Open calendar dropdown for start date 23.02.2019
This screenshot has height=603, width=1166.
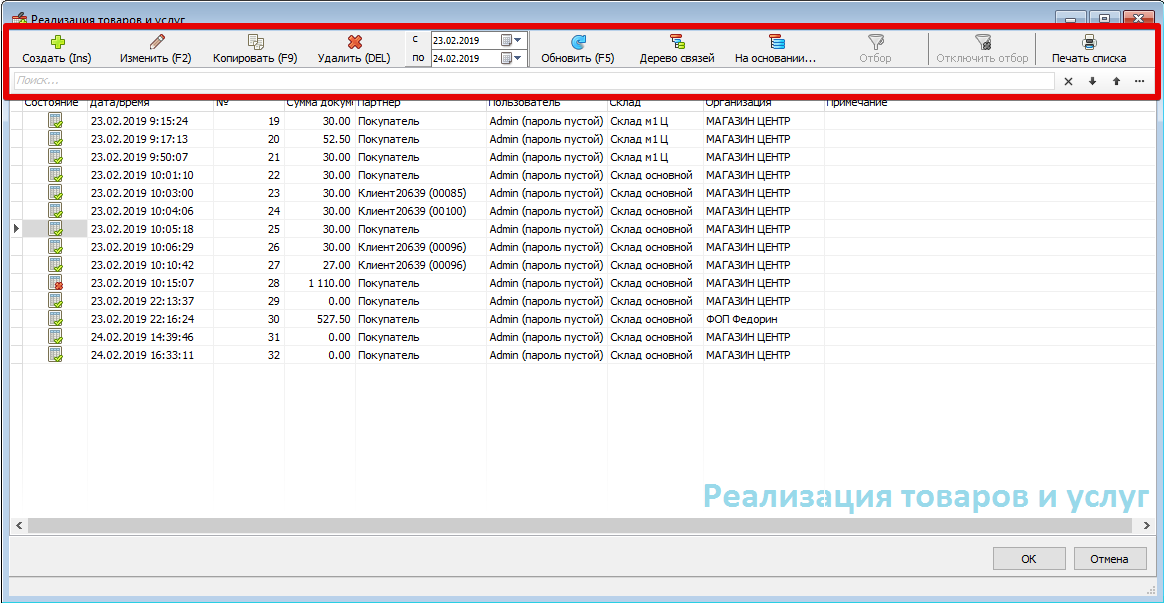511,40
